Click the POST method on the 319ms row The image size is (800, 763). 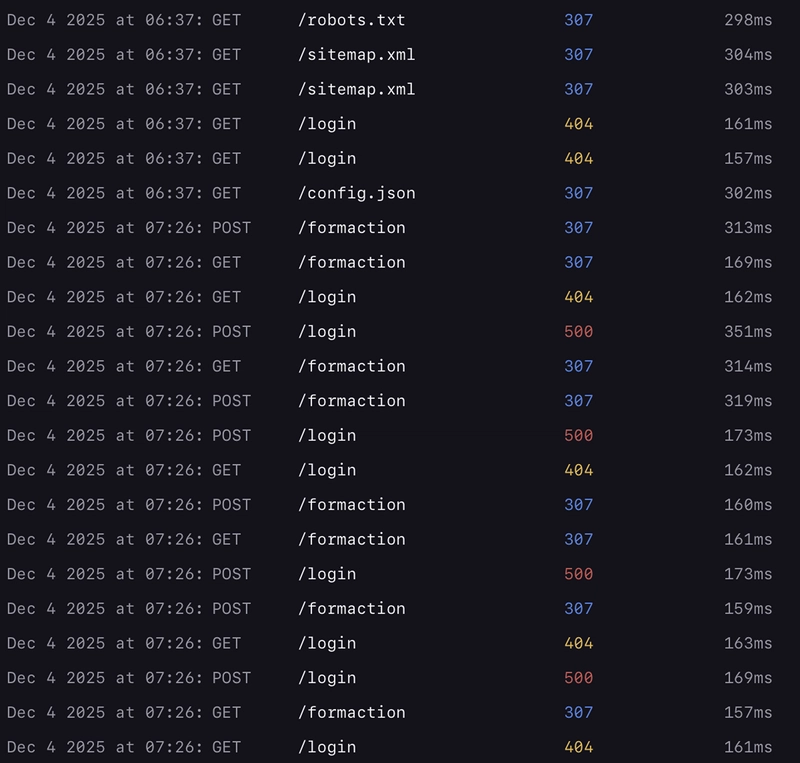[x=231, y=401]
